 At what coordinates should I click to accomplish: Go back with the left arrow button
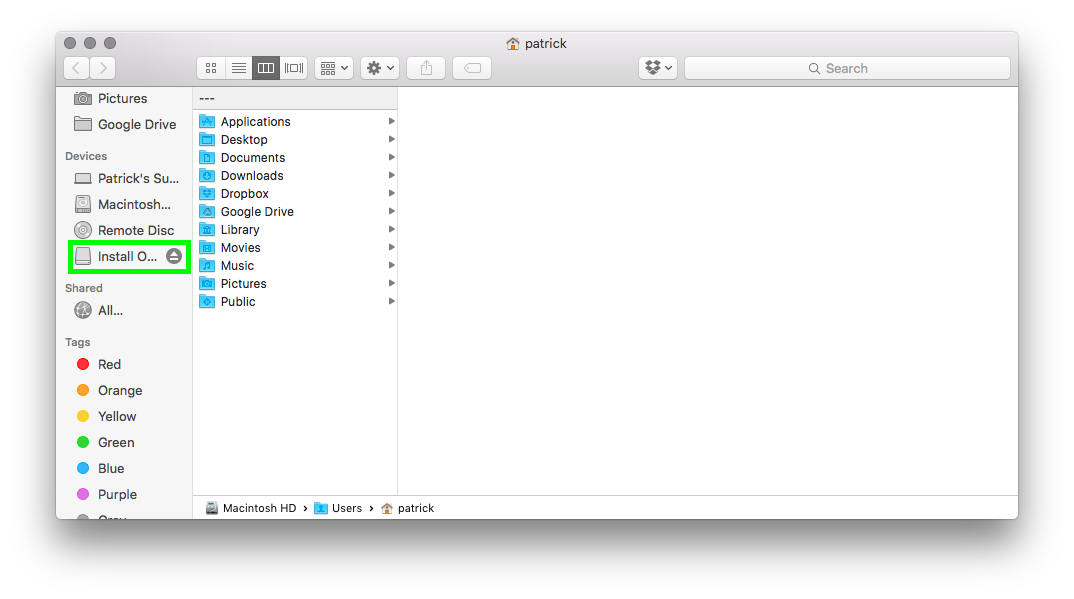click(x=77, y=68)
